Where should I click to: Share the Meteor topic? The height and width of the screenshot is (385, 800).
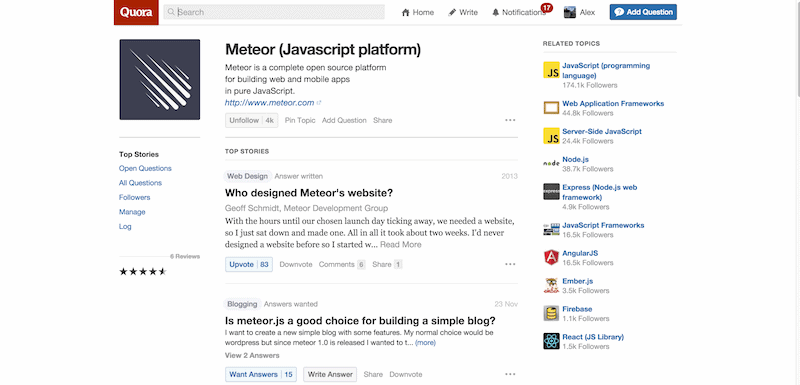(x=383, y=120)
